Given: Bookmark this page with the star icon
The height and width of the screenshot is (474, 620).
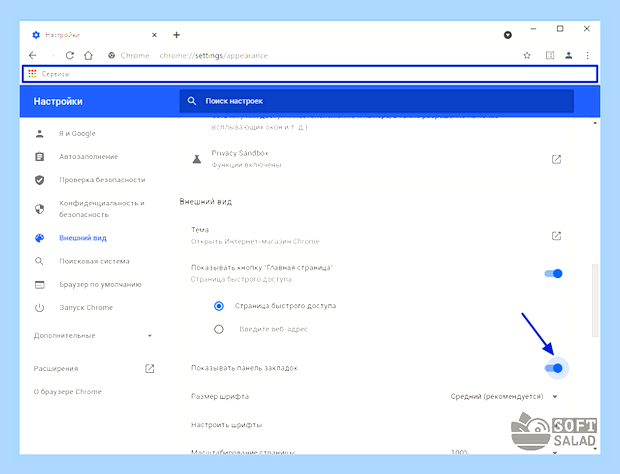Looking at the screenshot, I should click(527, 55).
